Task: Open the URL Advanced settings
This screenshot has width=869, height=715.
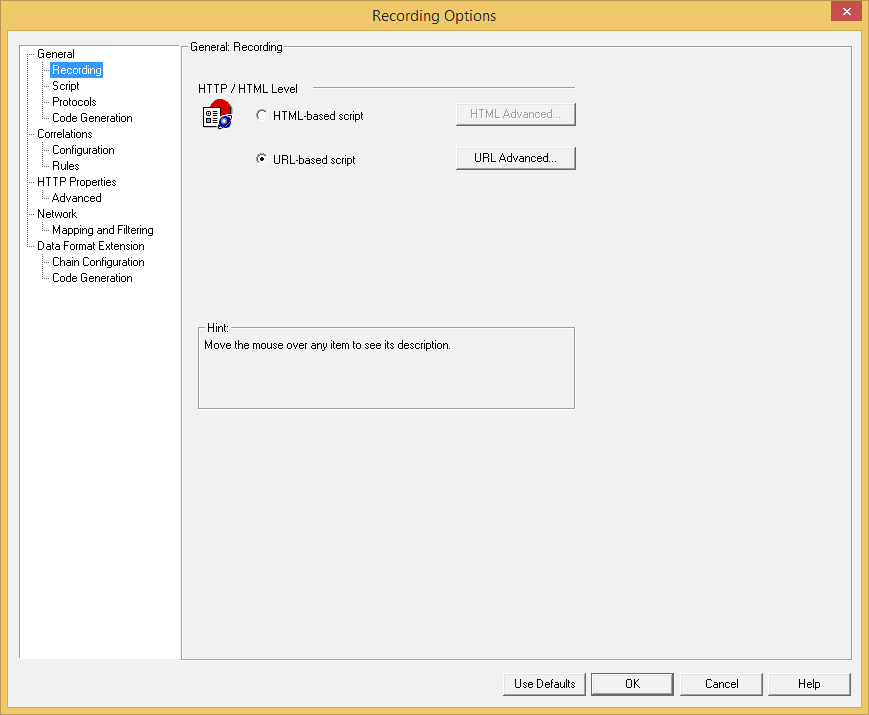Action: point(515,158)
